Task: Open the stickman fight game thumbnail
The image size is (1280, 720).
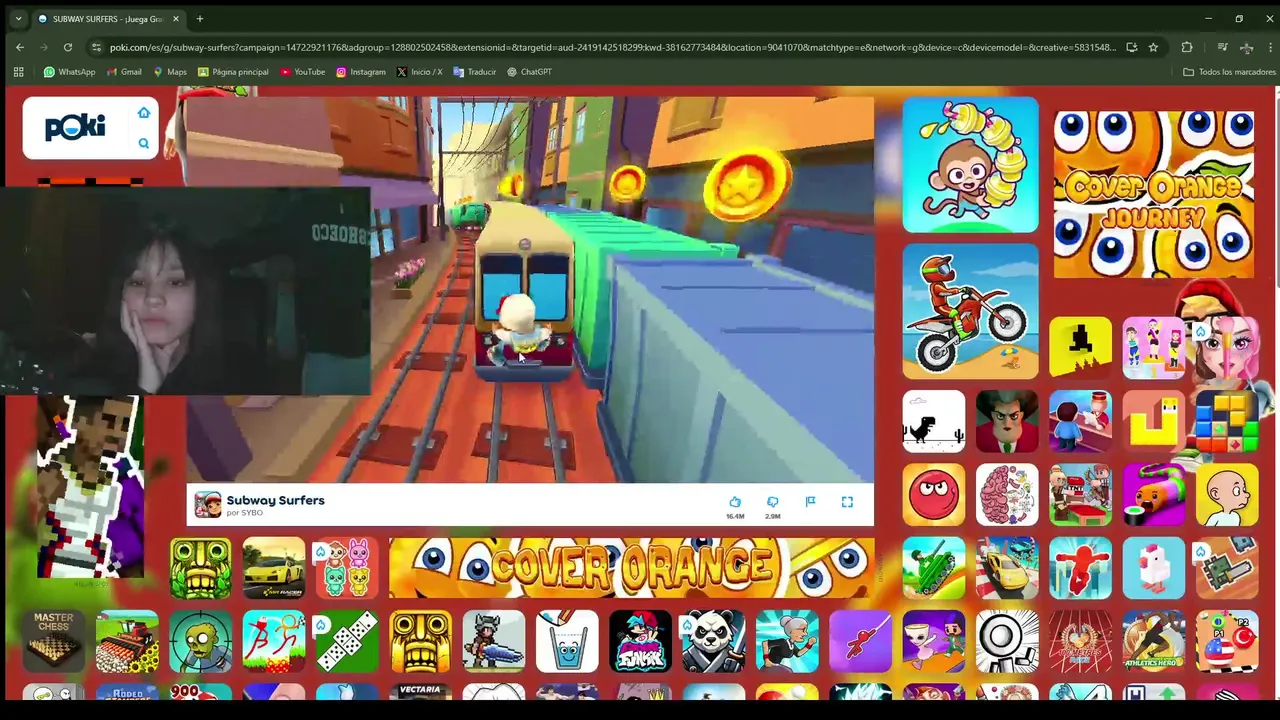Action: click(x=274, y=641)
